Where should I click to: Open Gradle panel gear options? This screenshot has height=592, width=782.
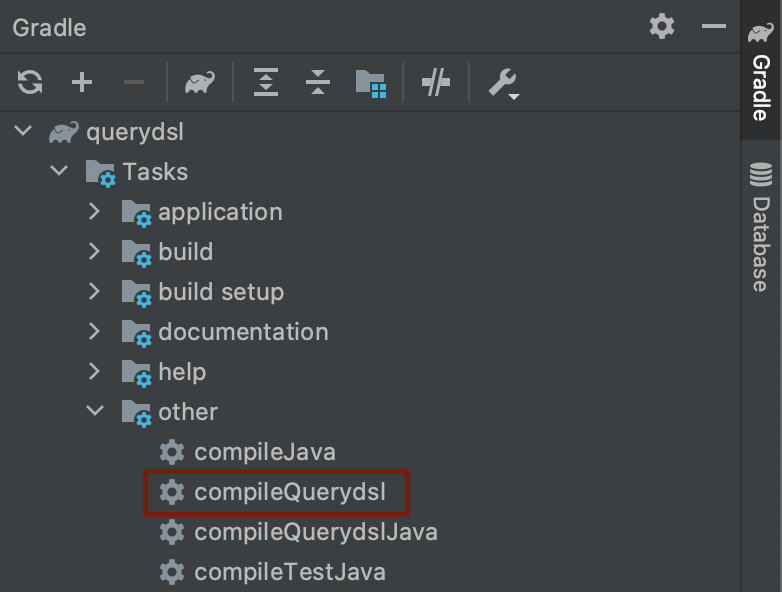click(662, 26)
